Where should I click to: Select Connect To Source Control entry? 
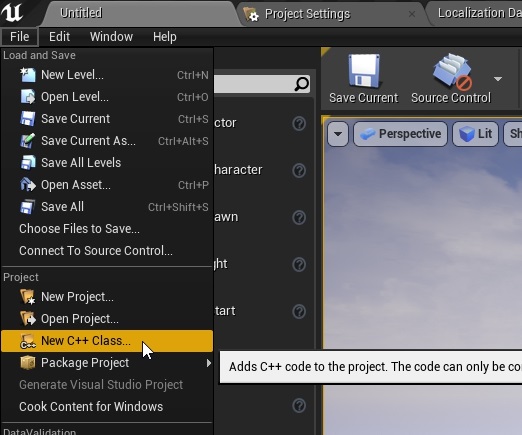tap(107, 251)
